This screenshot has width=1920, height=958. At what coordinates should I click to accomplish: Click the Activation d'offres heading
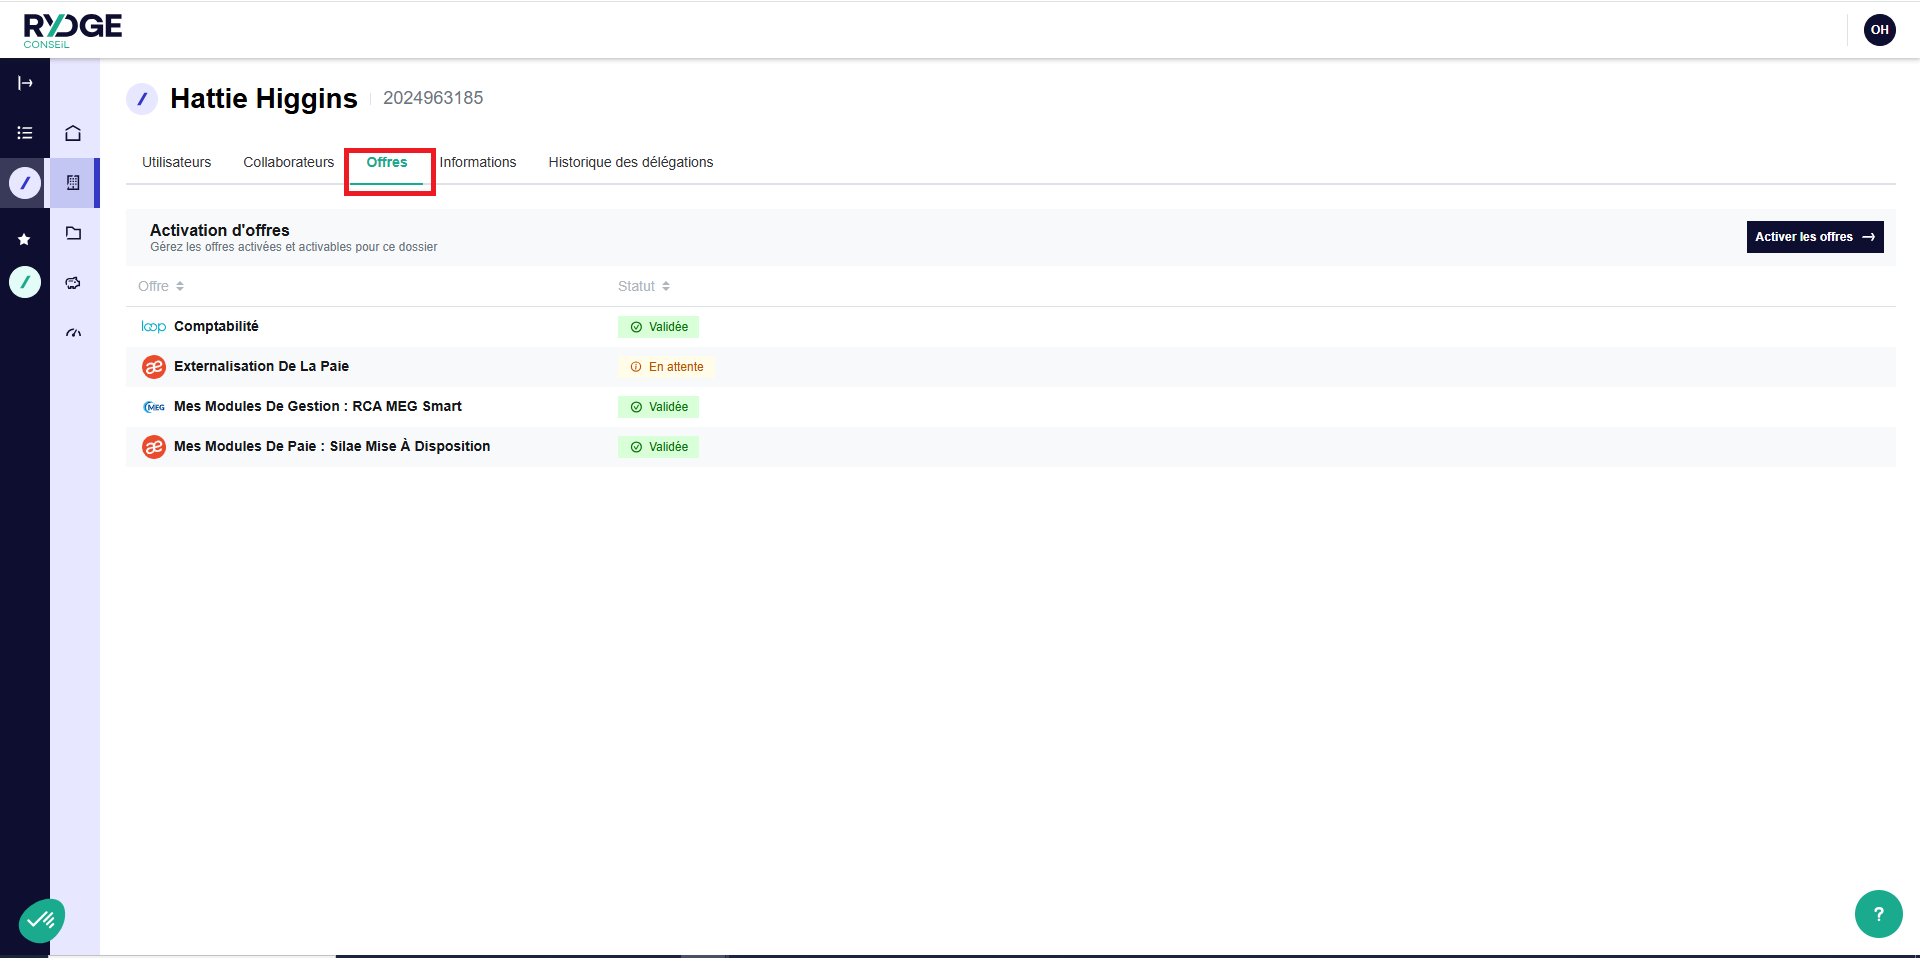point(220,230)
